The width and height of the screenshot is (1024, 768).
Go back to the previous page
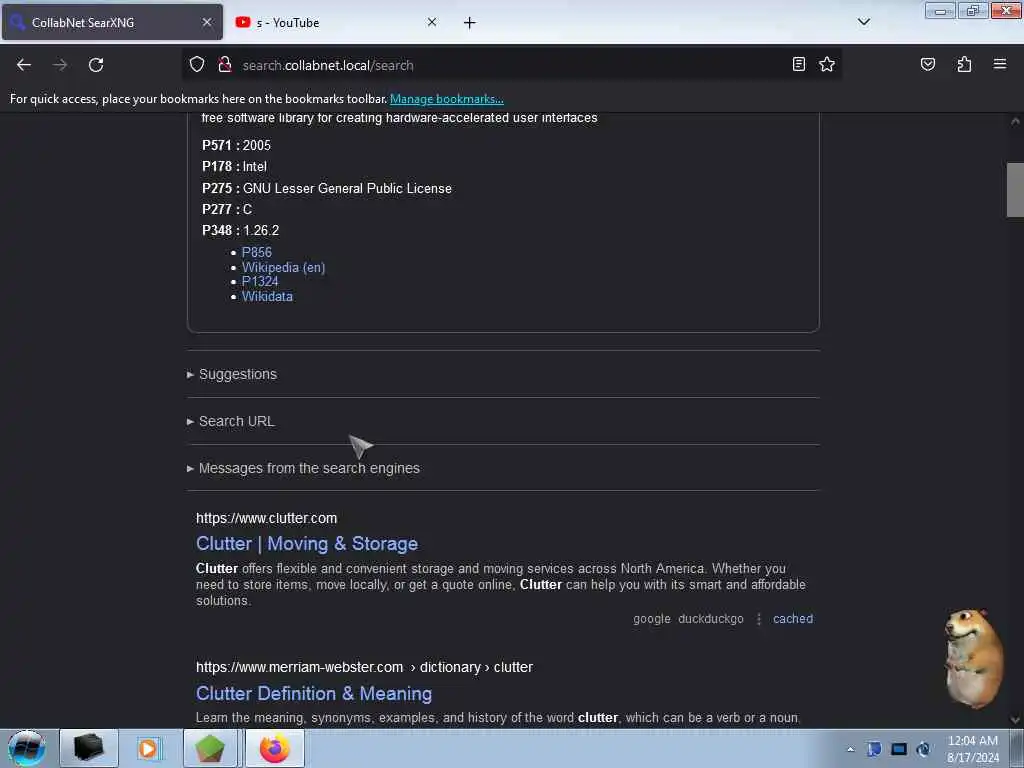tap(24, 65)
